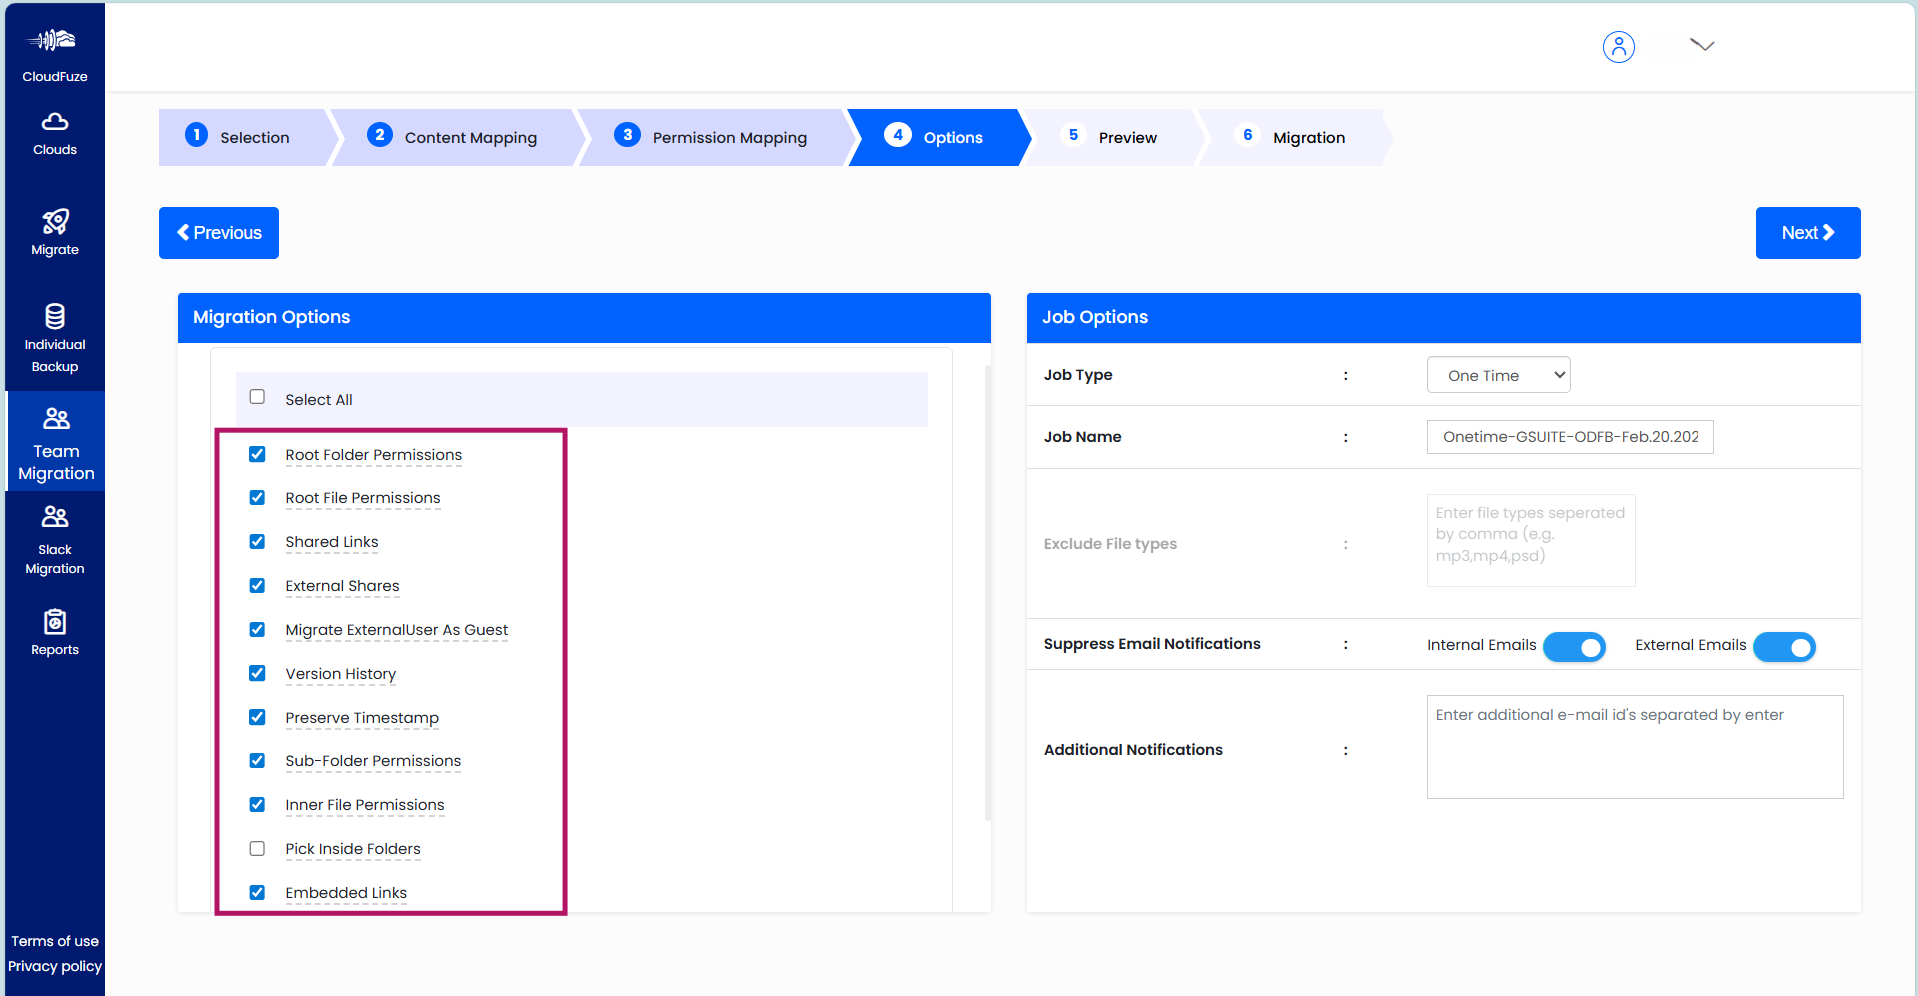Select Team Migration in the sidebar
This screenshot has height=996, width=1918.
54,441
